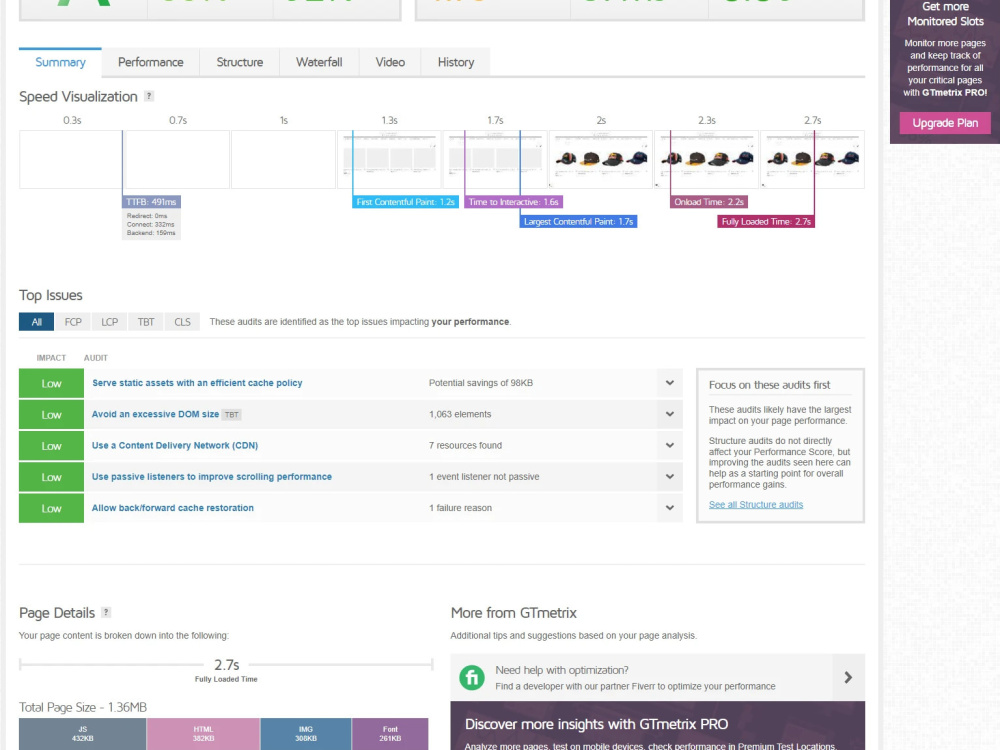The width and height of the screenshot is (1000, 750).
Task: Click the First Contentful Paint 1.2s marker
Action: click(x=406, y=202)
